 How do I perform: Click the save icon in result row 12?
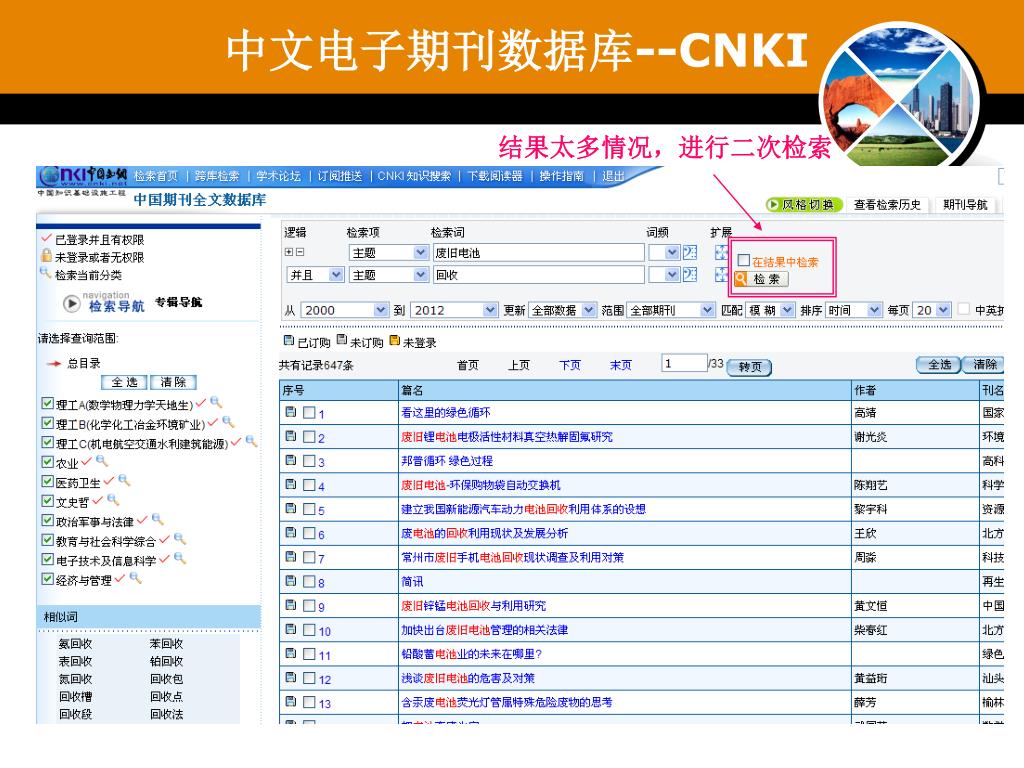tap(291, 678)
